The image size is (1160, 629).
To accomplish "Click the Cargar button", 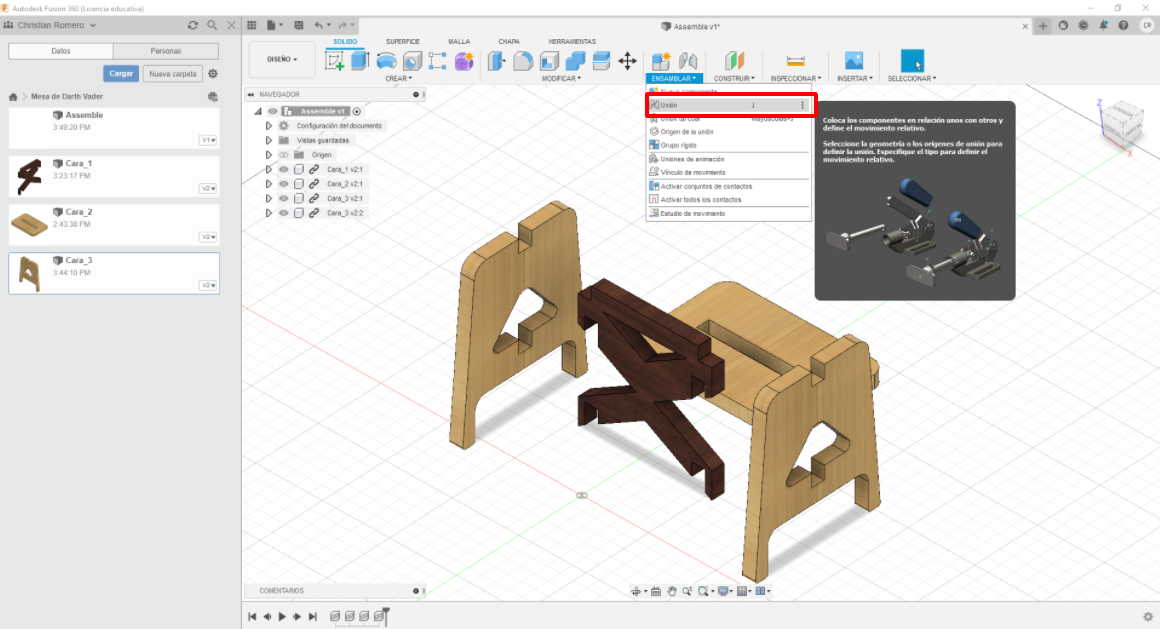I will (121, 74).
